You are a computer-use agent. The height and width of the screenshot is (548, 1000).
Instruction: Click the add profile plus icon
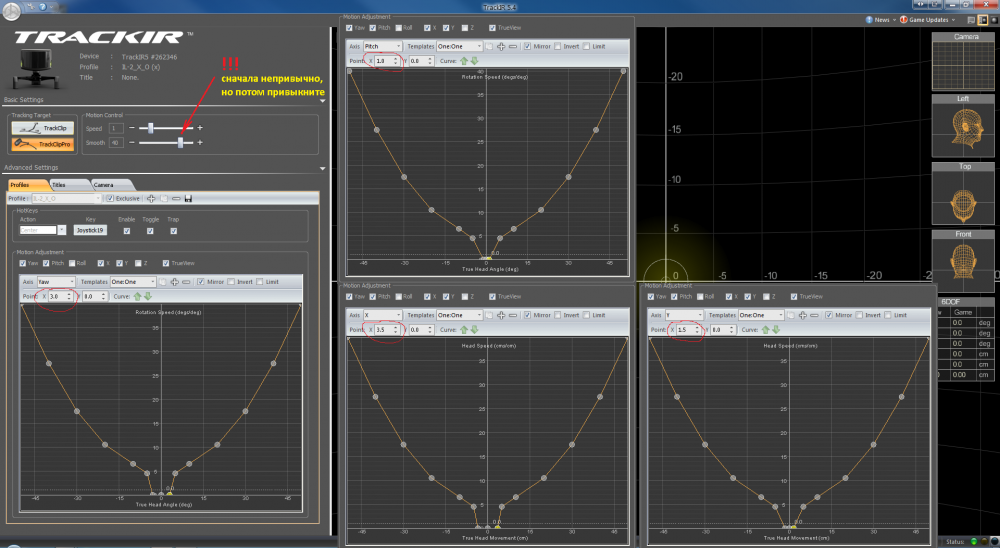(151, 198)
